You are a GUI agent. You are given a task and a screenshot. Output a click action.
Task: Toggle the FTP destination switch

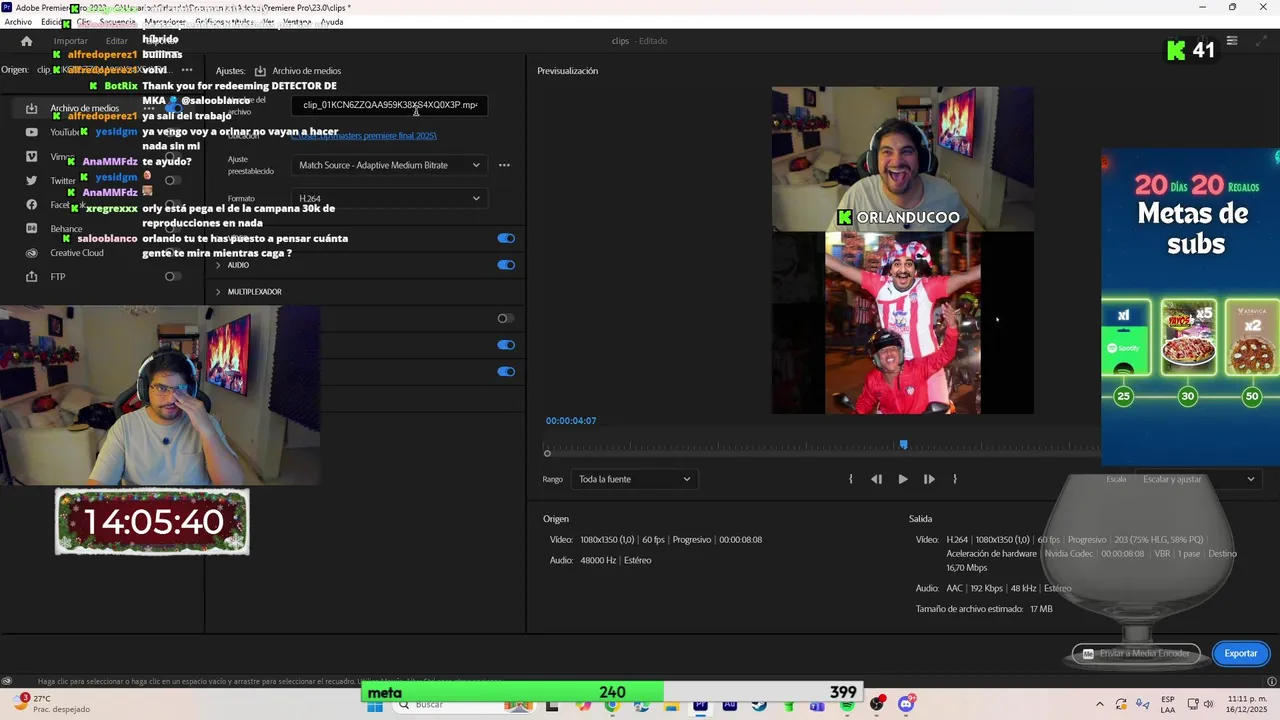(x=172, y=277)
